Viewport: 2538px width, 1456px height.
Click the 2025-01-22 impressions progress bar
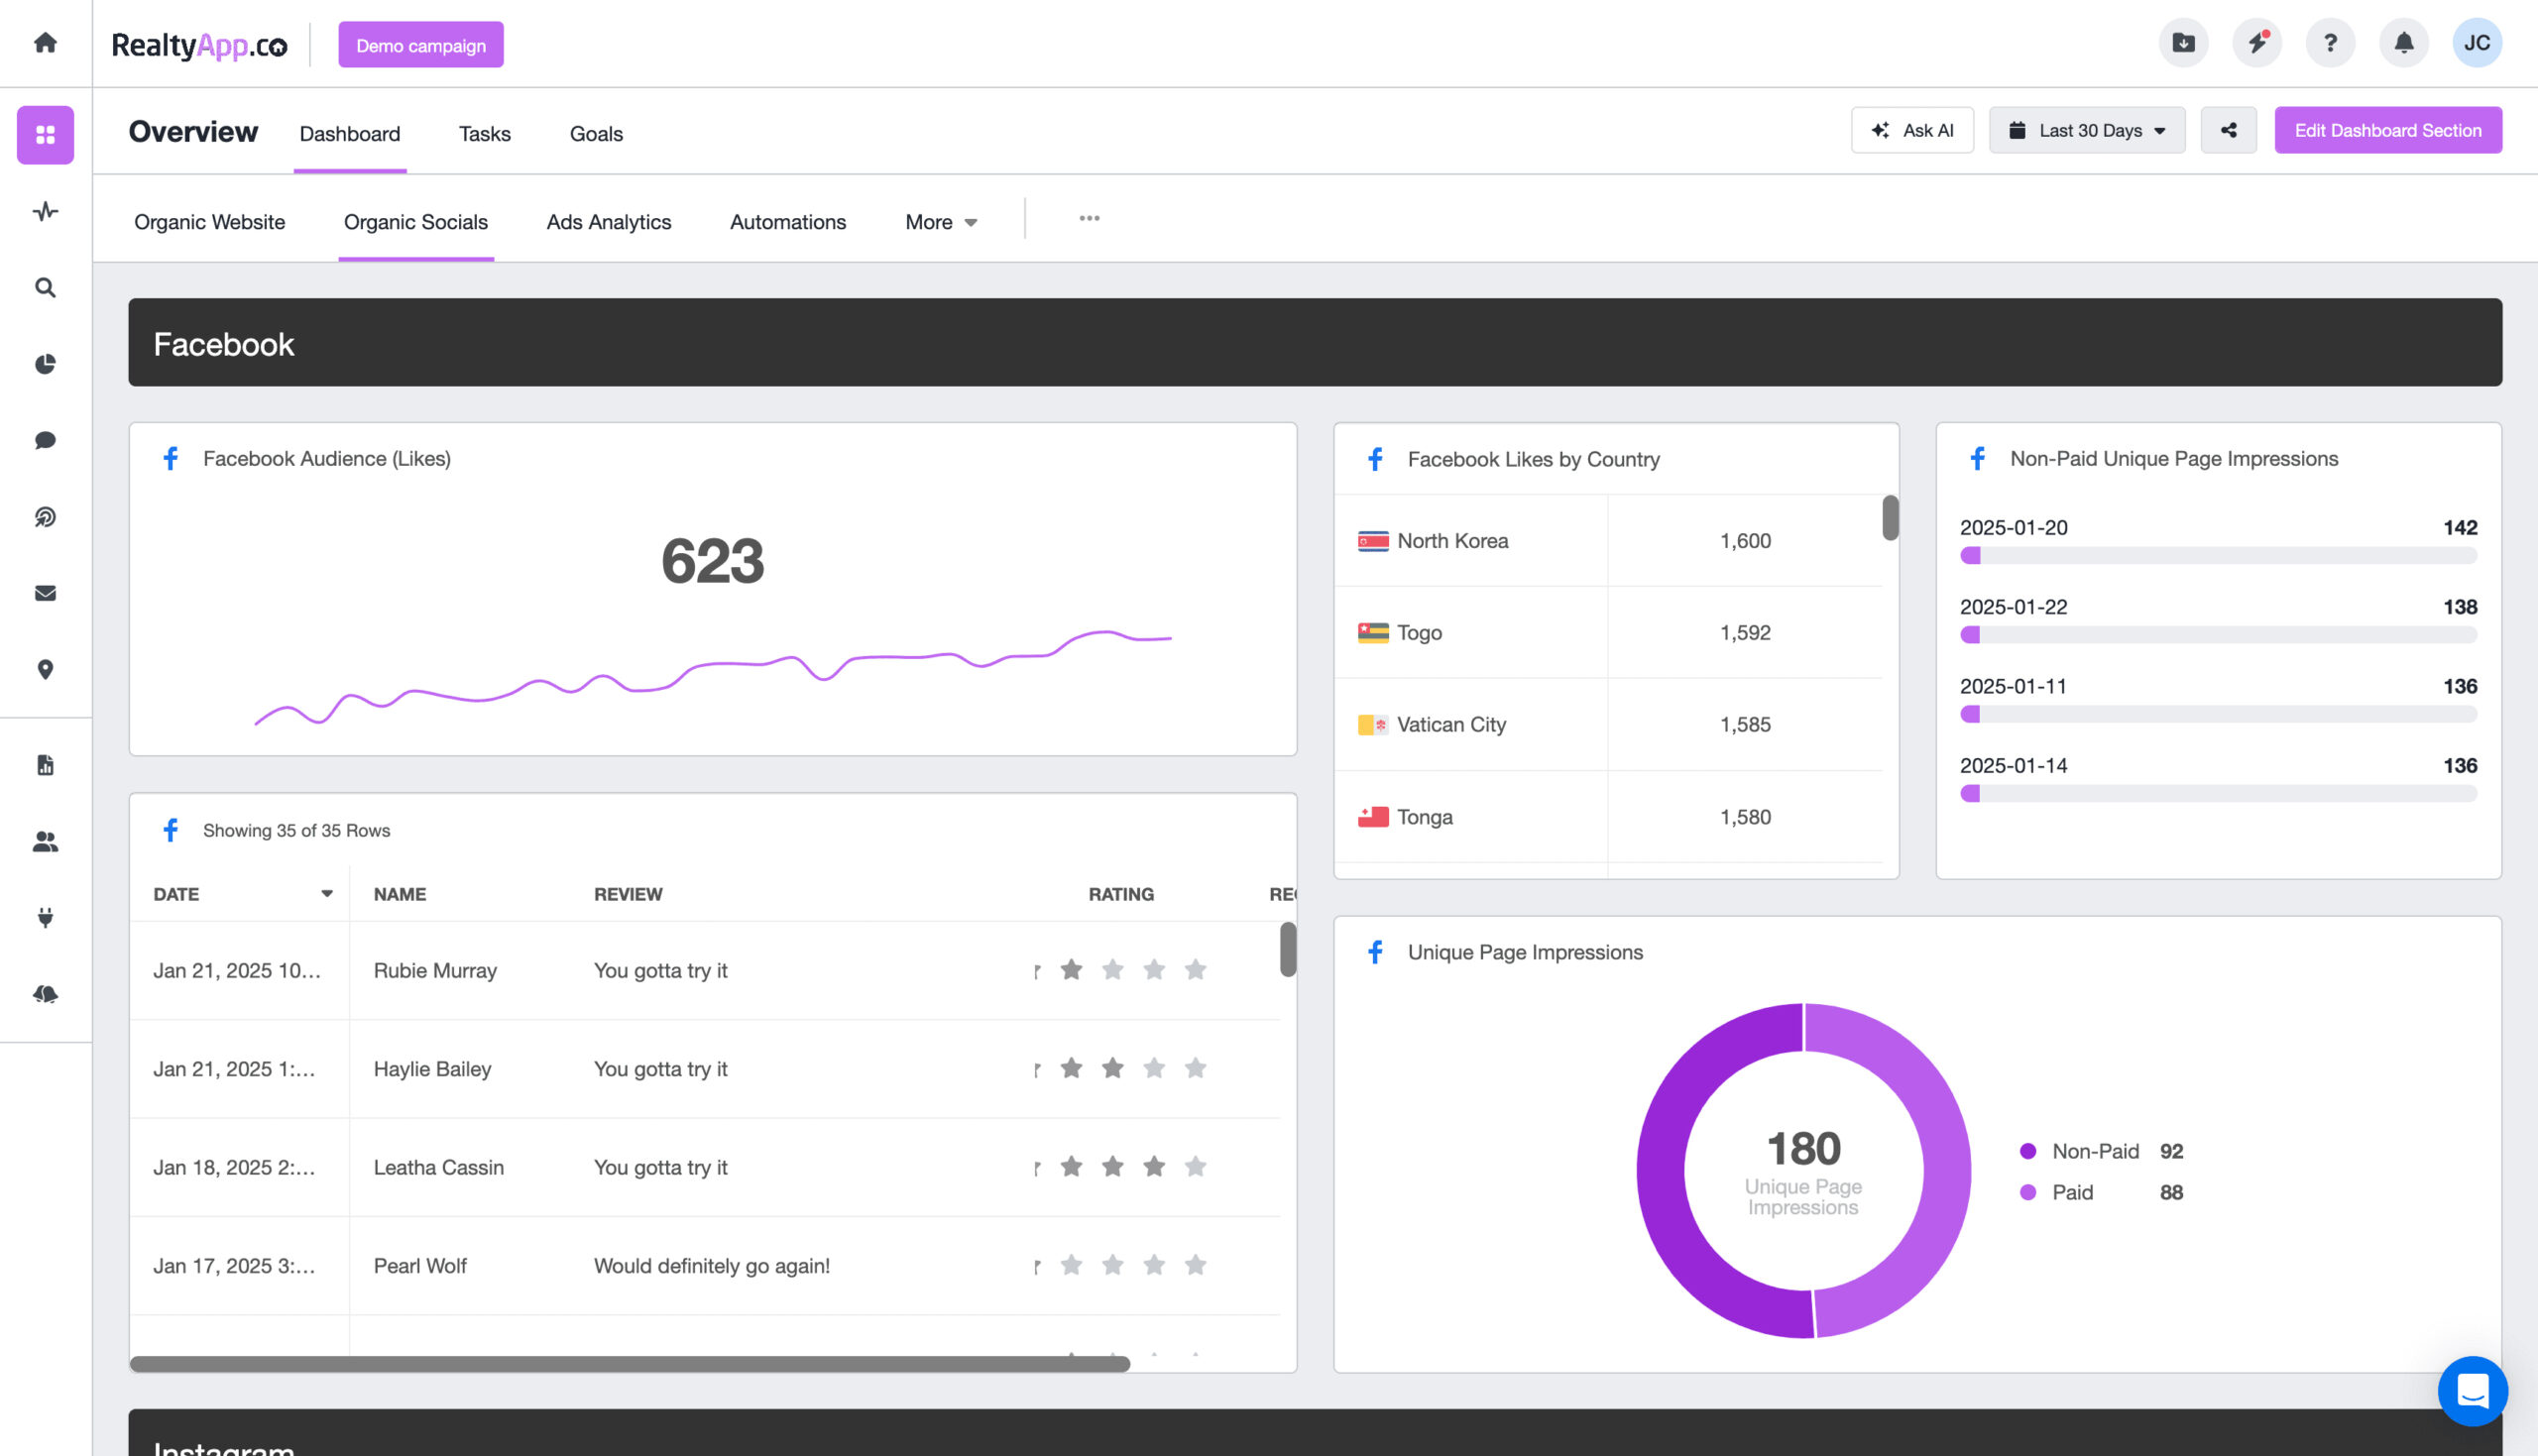click(2218, 635)
